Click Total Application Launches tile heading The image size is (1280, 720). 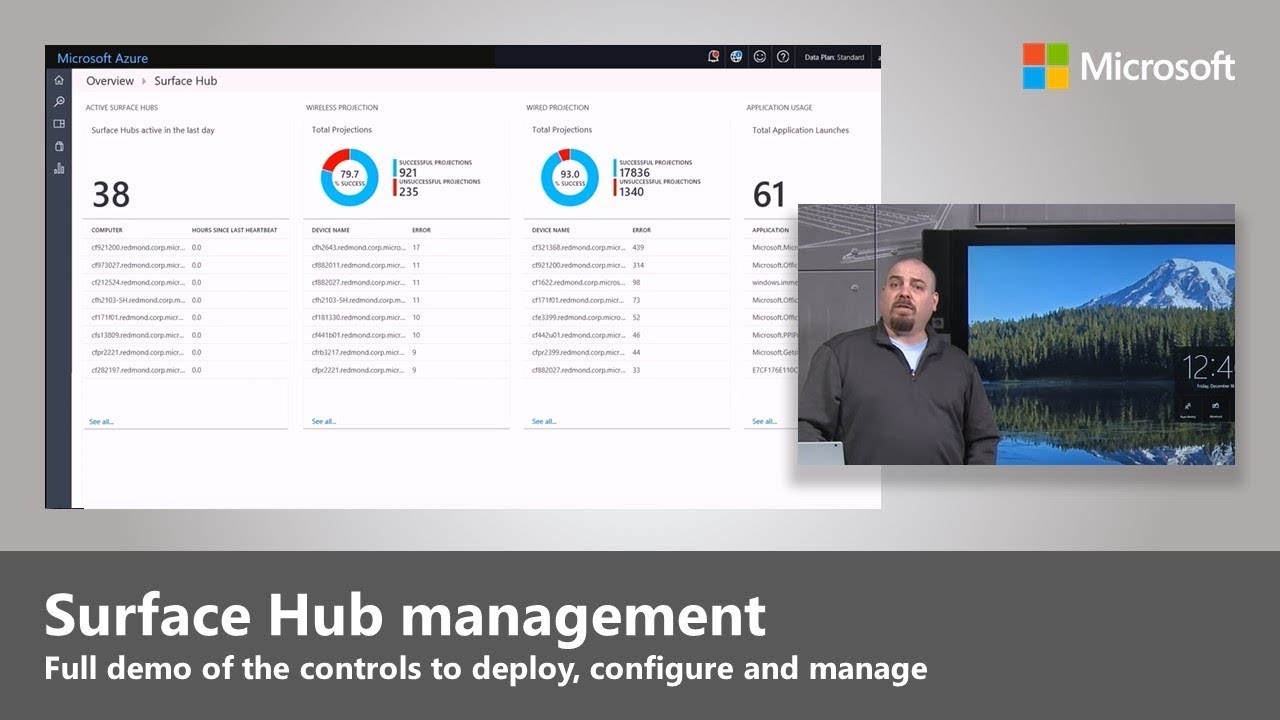click(x=801, y=130)
